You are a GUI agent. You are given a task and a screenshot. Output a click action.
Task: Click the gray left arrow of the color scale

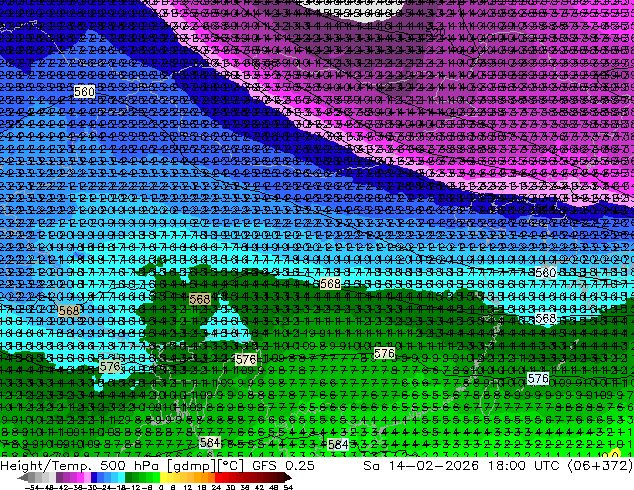point(22,477)
